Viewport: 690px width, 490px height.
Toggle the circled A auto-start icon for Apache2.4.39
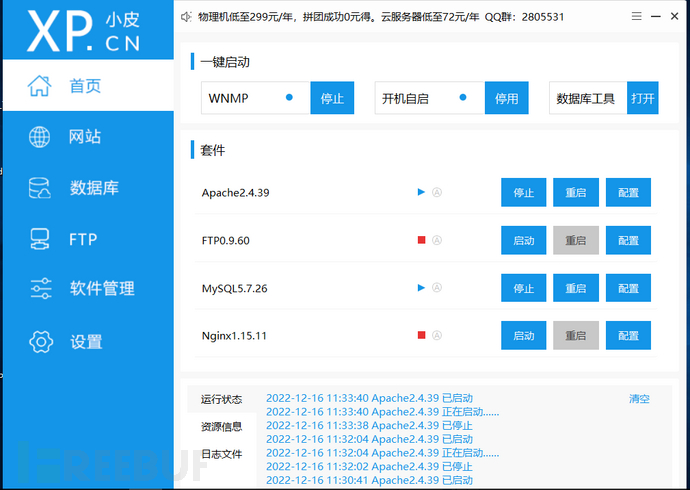(437, 192)
